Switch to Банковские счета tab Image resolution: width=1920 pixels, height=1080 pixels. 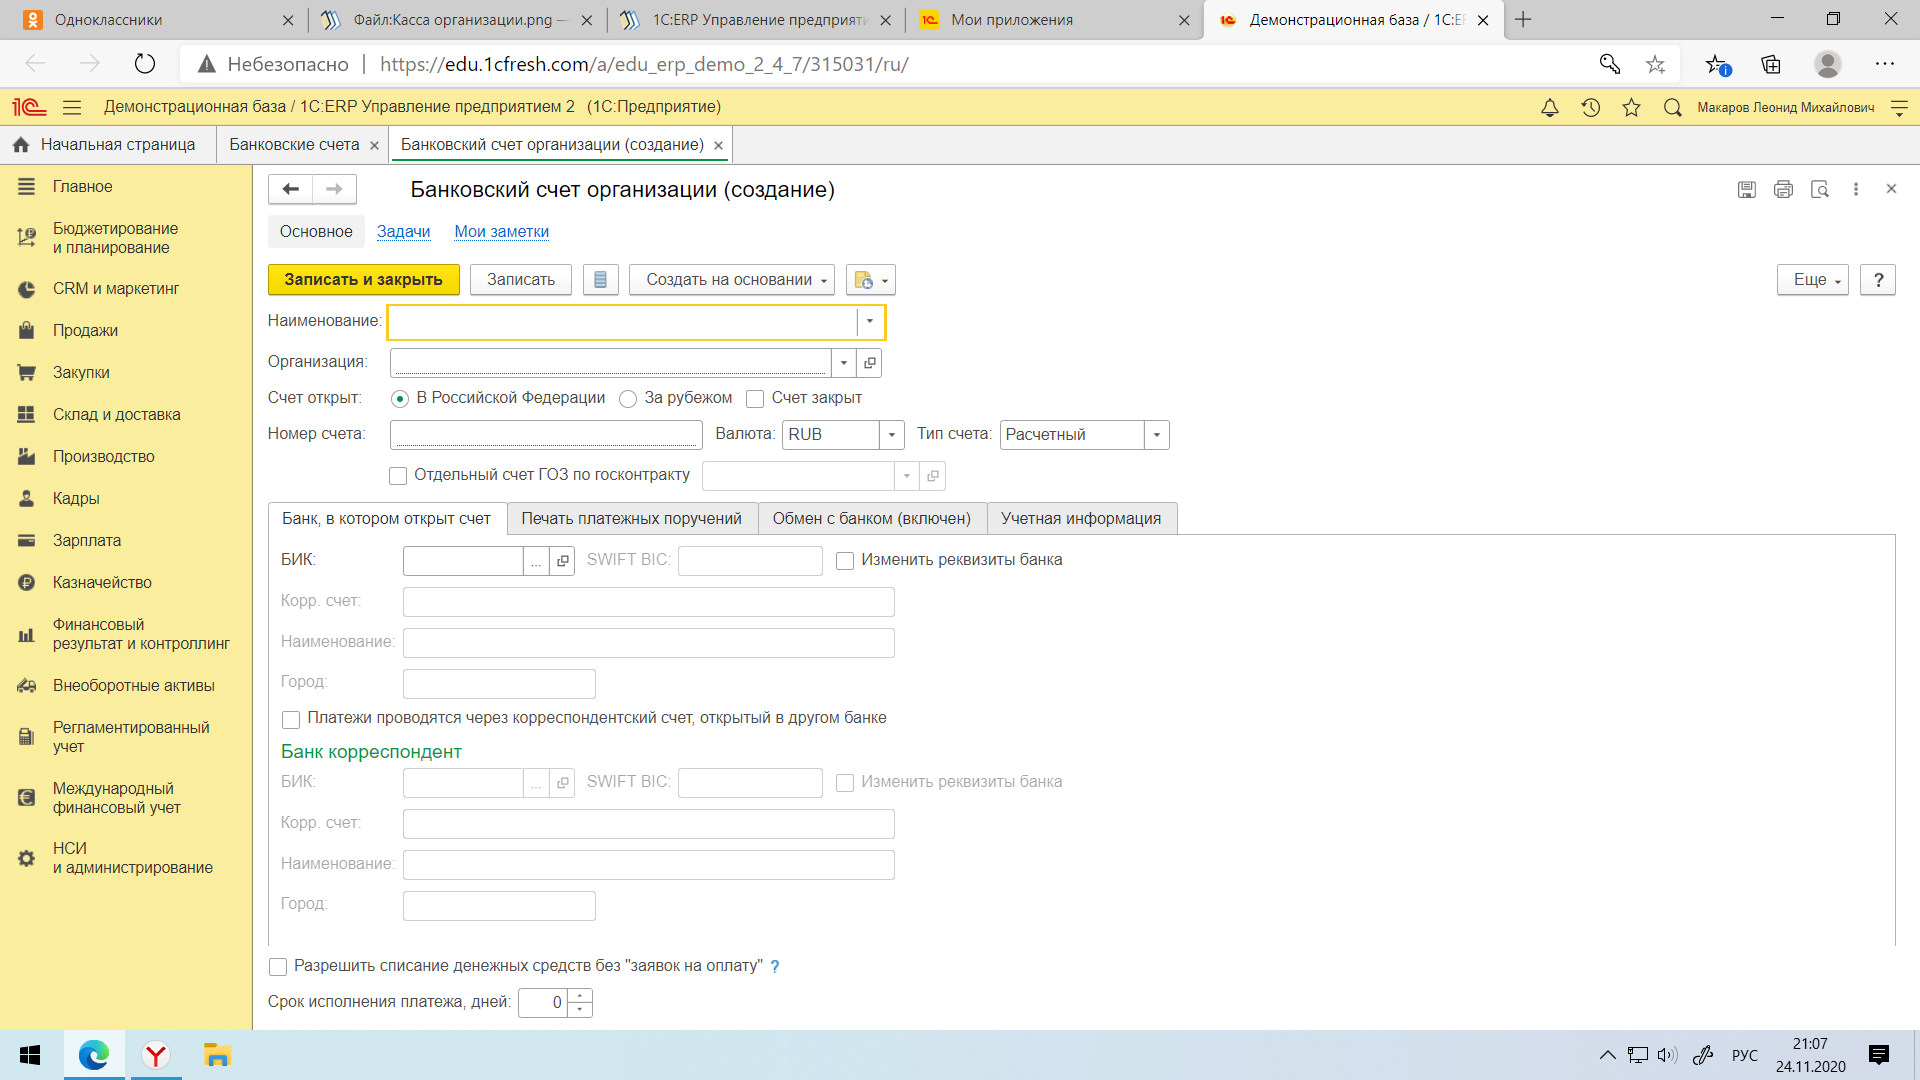point(294,145)
